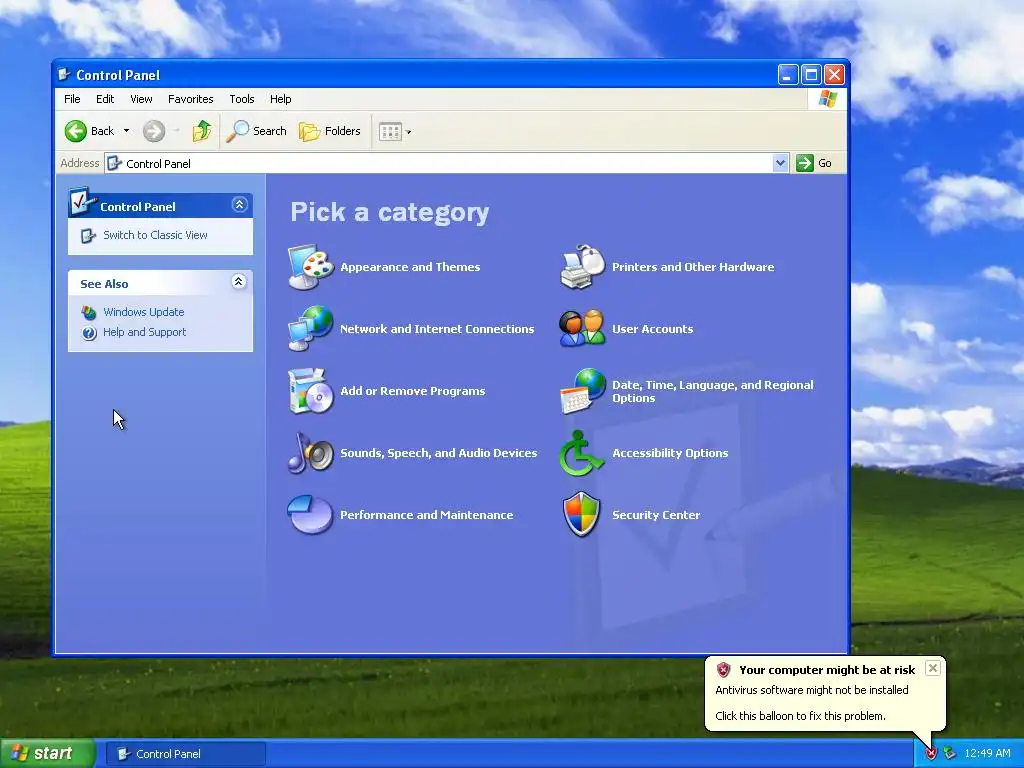Viewport: 1024px width, 768px height.
Task: Click the Sounds, Speech, and Audio Devices link
Action: click(439, 453)
